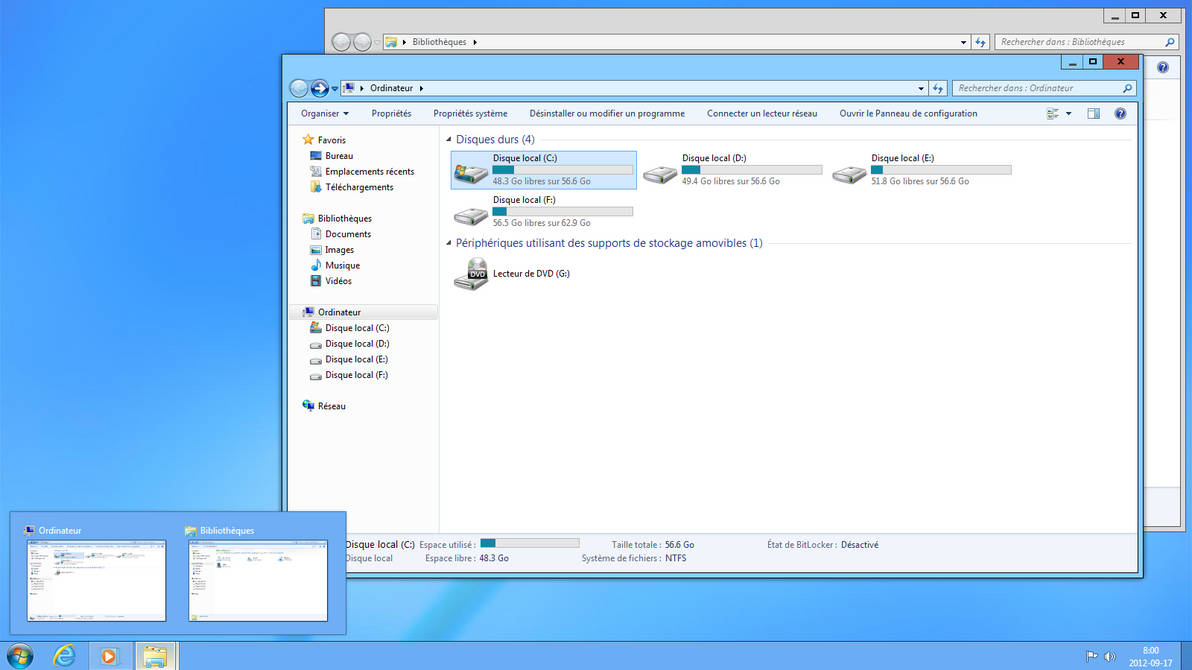Open the Organiser dropdown menu
The image size is (1192, 670).
pos(325,114)
